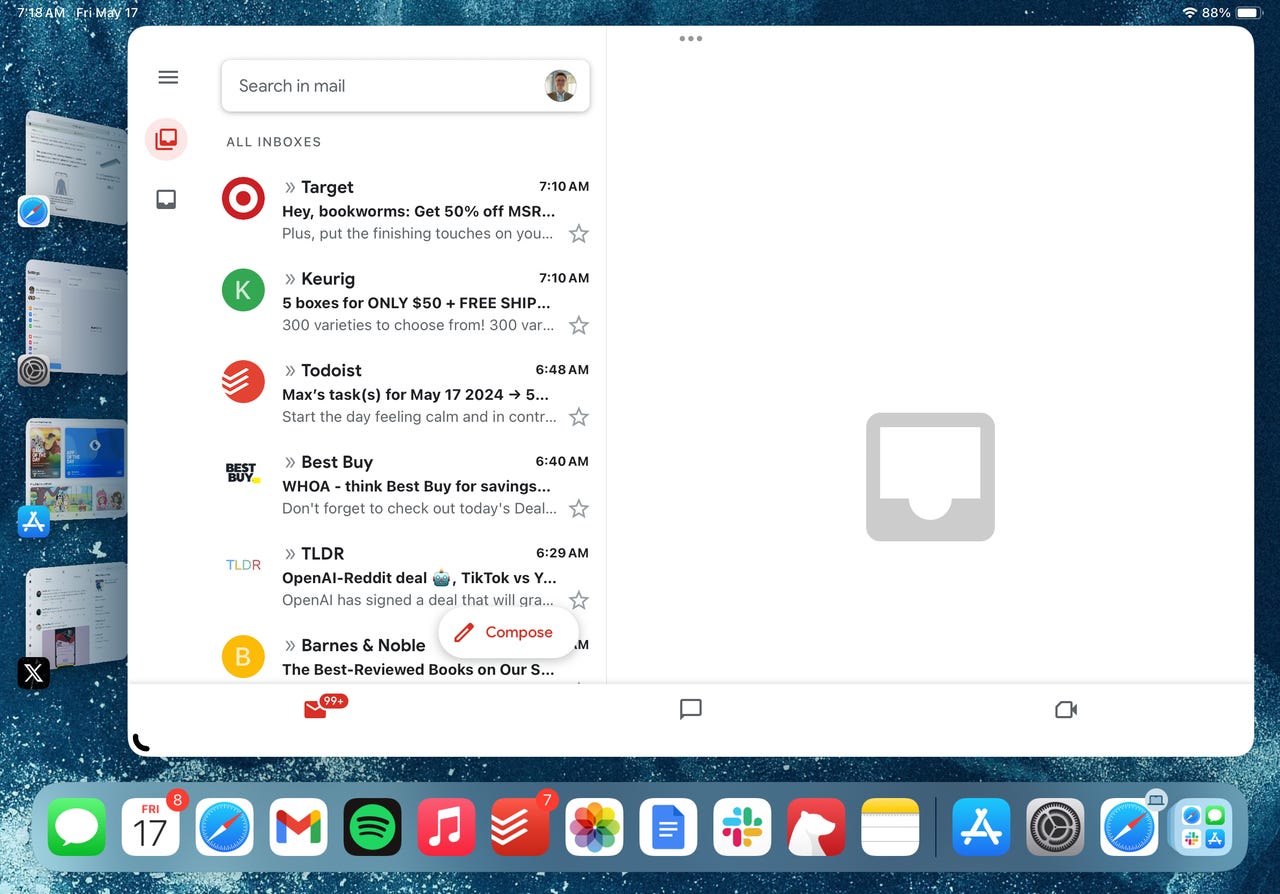
Task: Open the three-dot multitasking menu
Action: coord(690,39)
